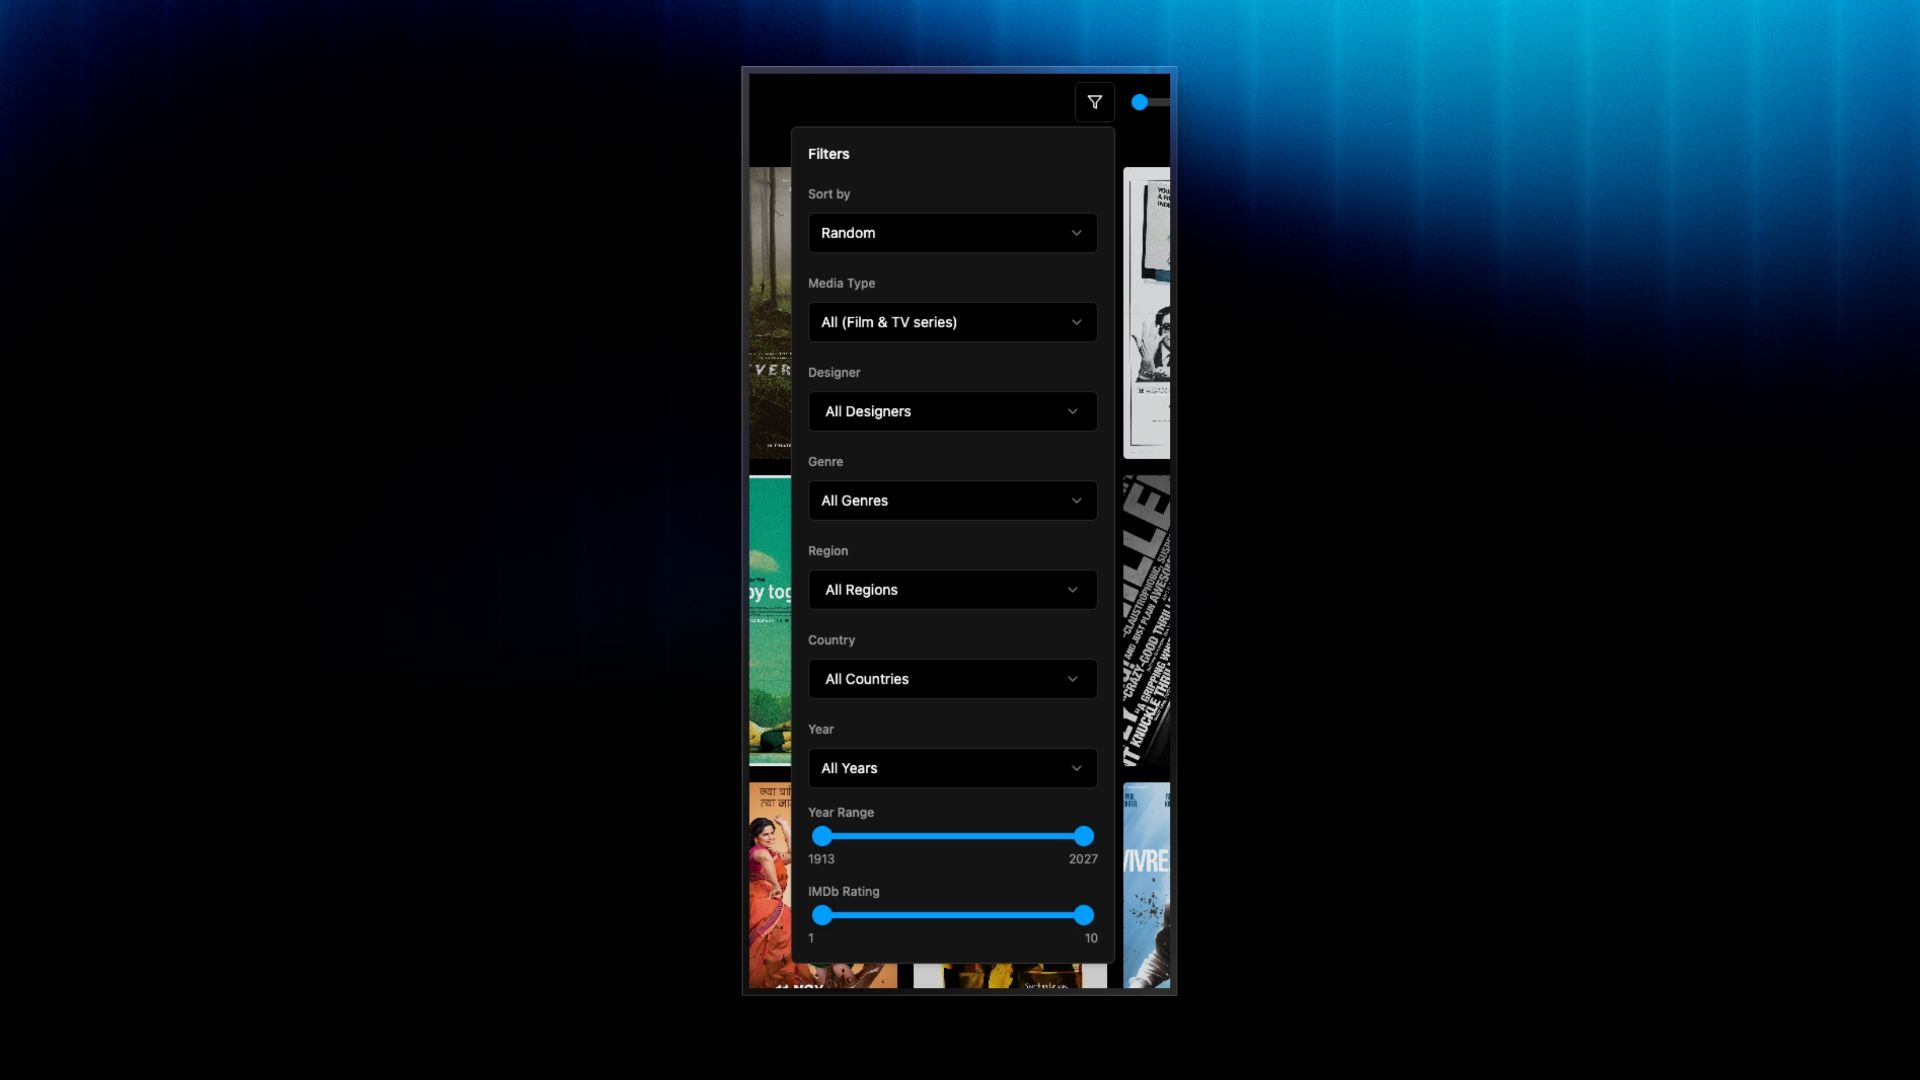Viewport: 1920px width, 1080px height.
Task: Open the All Genres dropdown
Action: coord(952,500)
